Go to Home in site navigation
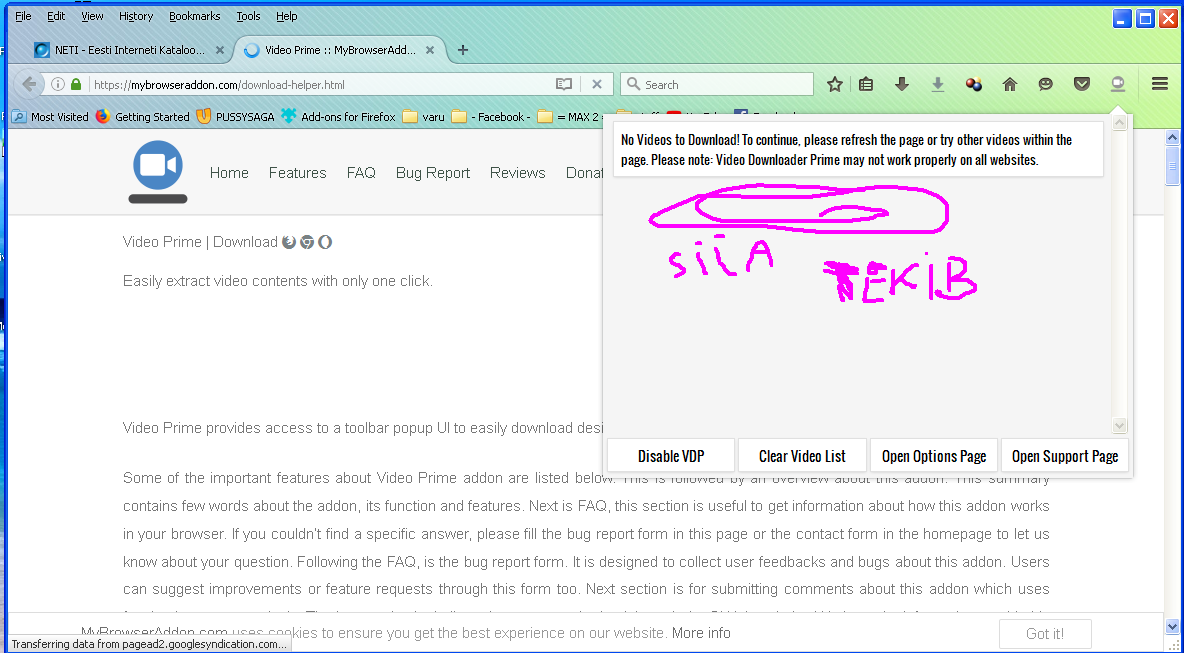The width and height of the screenshot is (1184, 653). (x=229, y=173)
